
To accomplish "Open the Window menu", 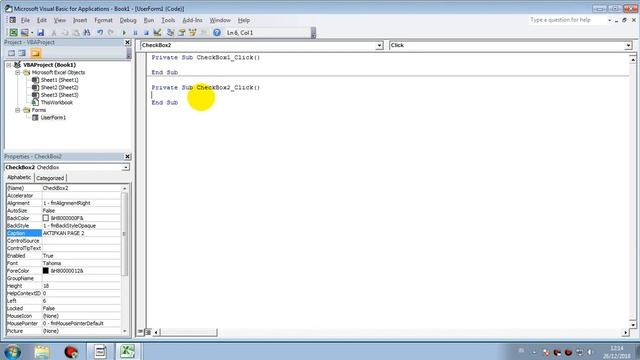I will pos(220,20).
